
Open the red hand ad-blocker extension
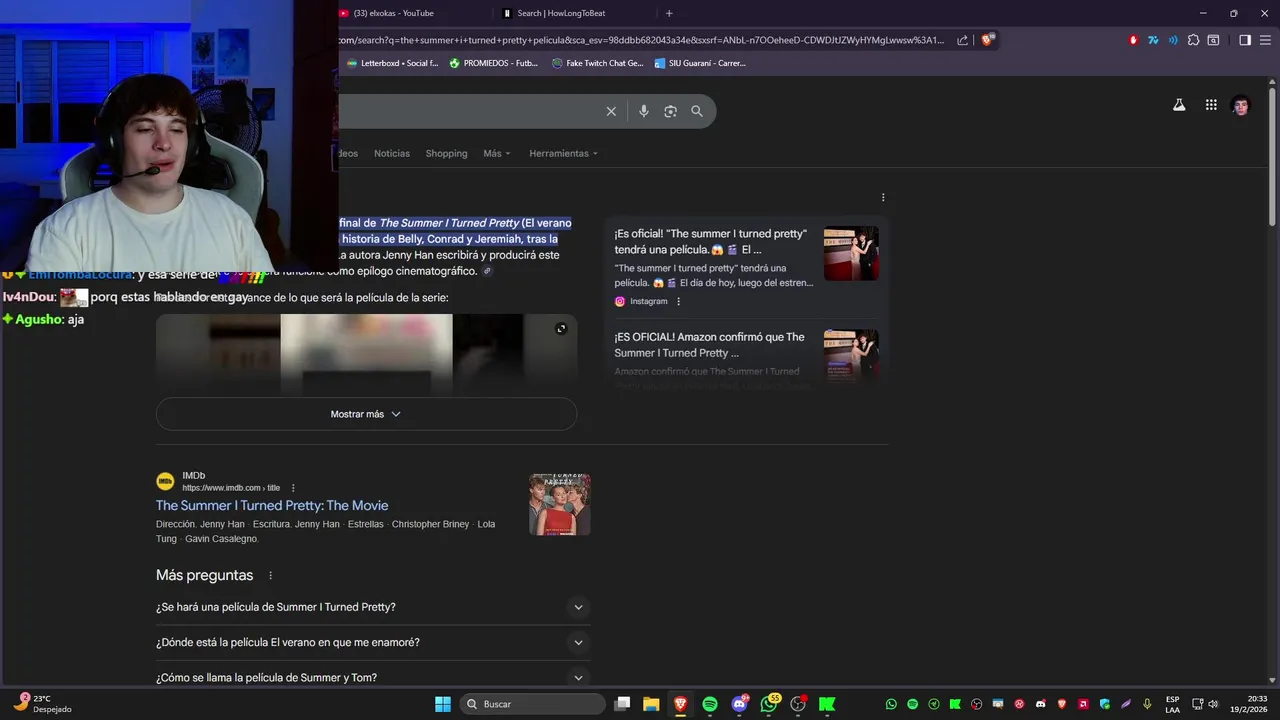coord(1133,40)
